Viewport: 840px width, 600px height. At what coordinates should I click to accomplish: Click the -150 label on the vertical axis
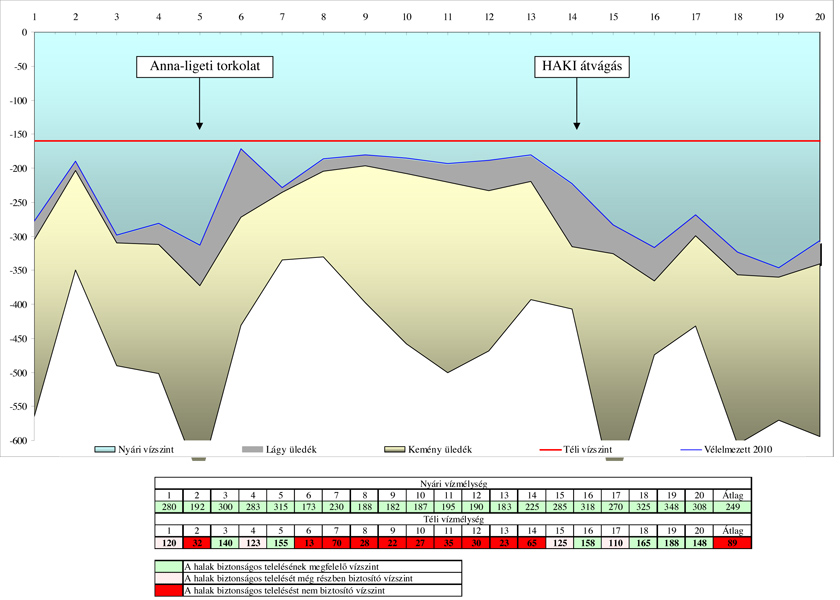tap(17, 134)
